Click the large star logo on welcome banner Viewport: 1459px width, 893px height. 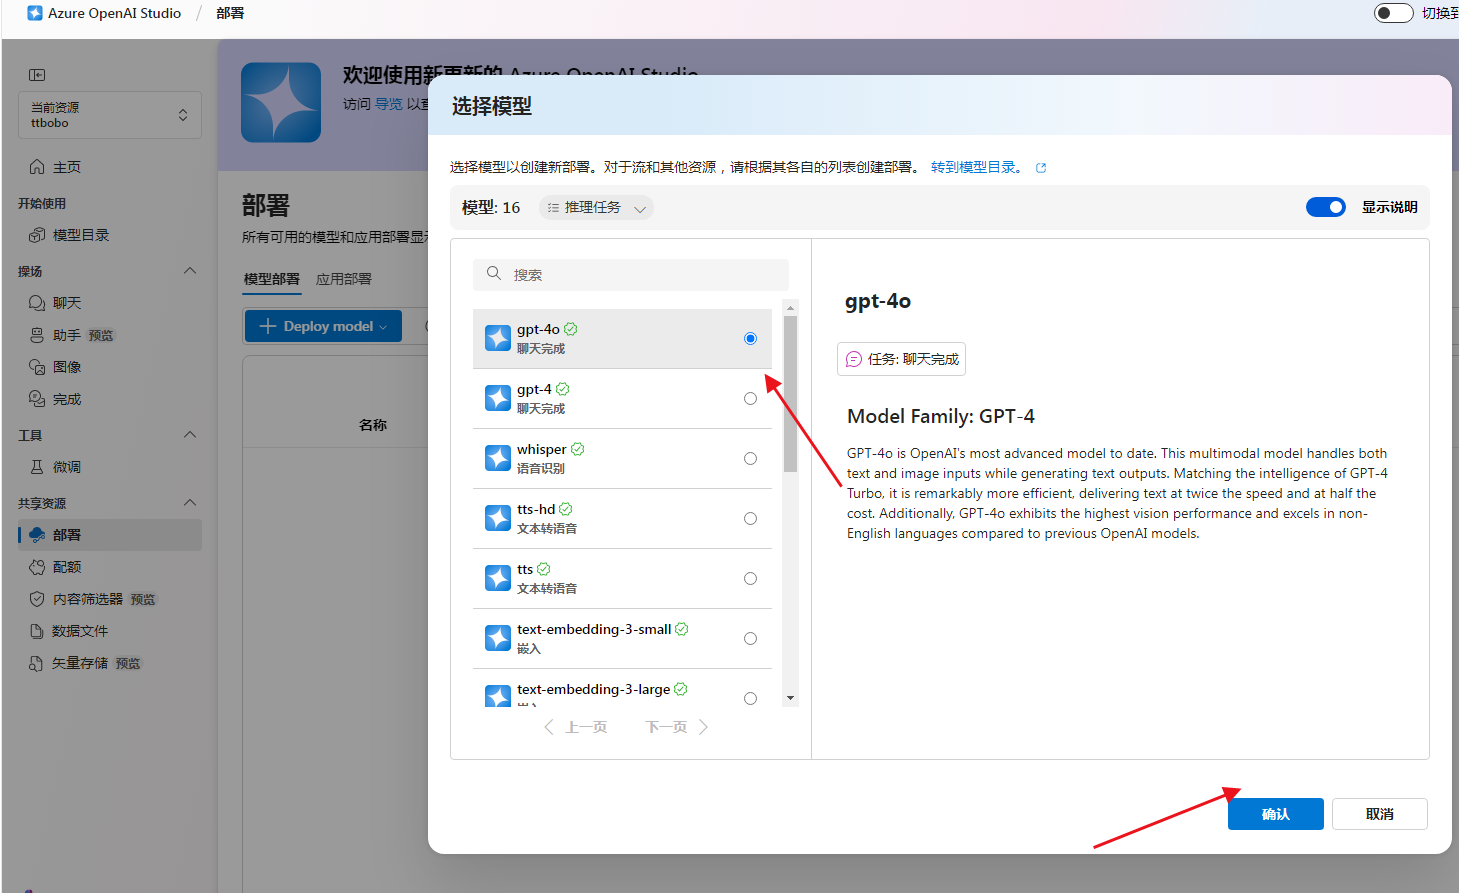[281, 102]
